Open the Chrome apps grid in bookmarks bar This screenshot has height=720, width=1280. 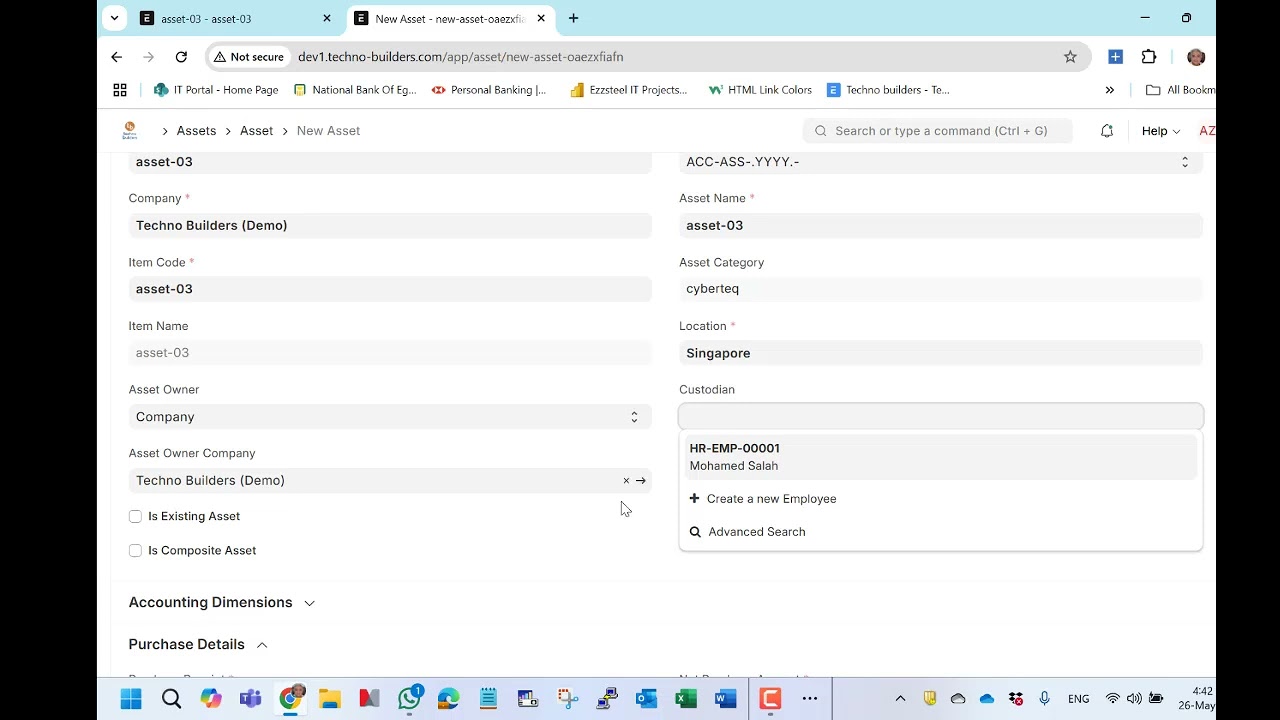click(120, 90)
